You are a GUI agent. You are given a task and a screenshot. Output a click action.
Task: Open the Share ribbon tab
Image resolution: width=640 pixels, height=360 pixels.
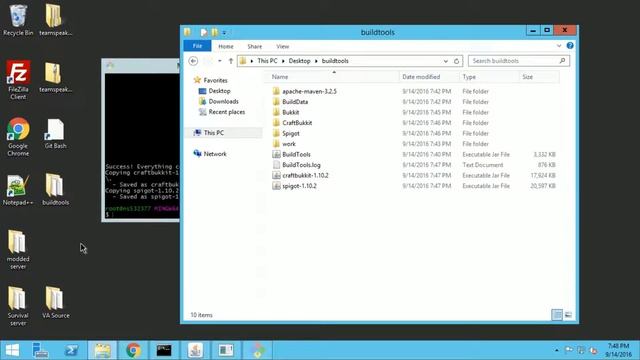(x=254, y=47)
